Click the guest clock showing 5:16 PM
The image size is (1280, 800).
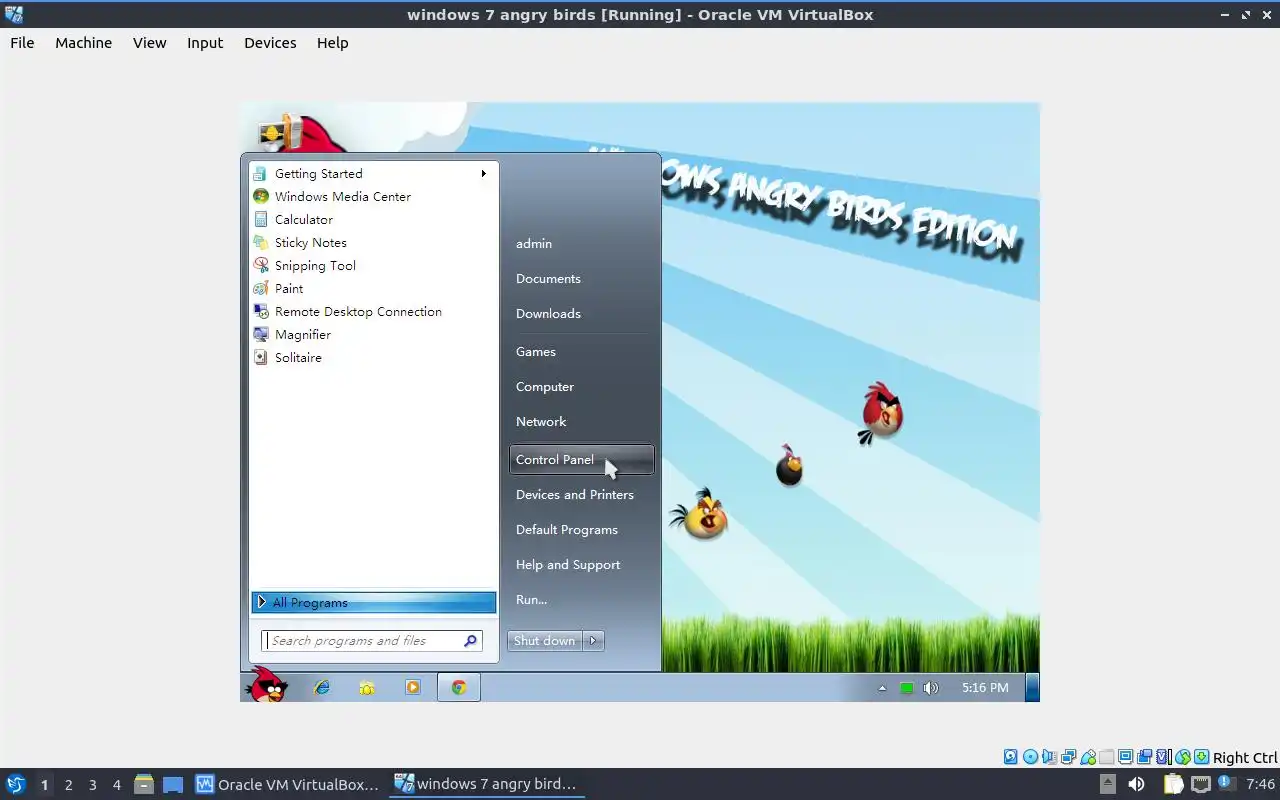pyautogui.click(x=985, y=688)
